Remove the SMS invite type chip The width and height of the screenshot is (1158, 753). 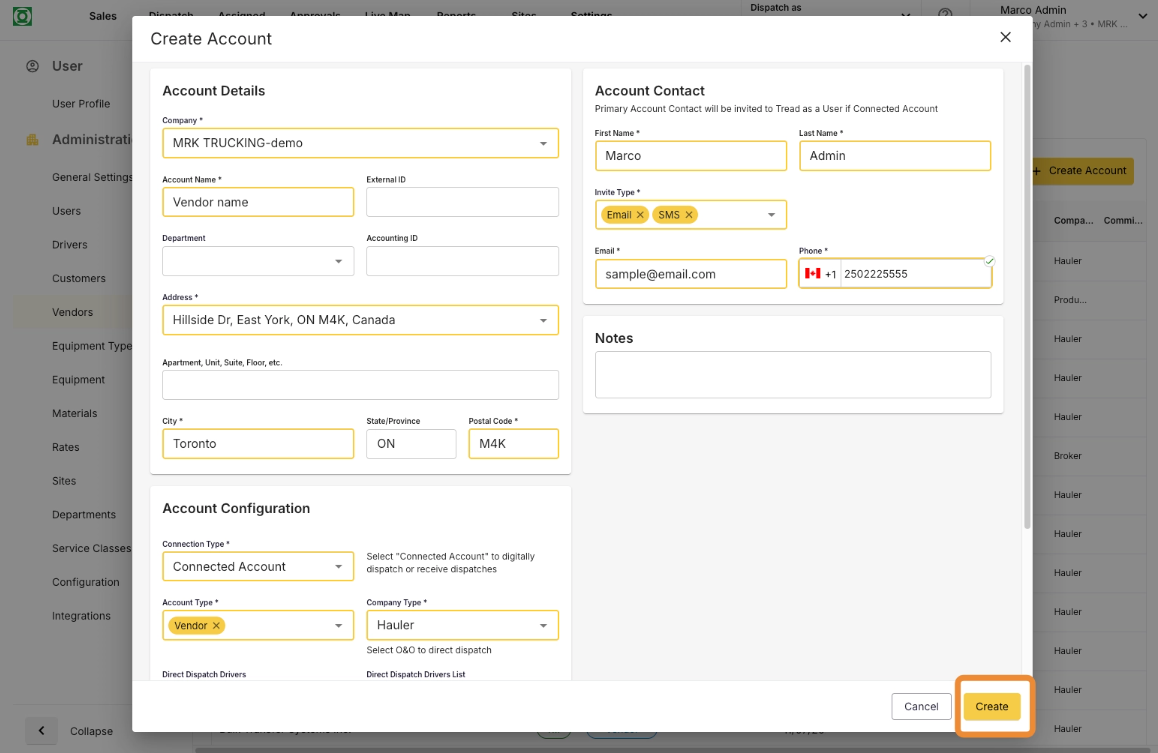[x=689, y=215]
